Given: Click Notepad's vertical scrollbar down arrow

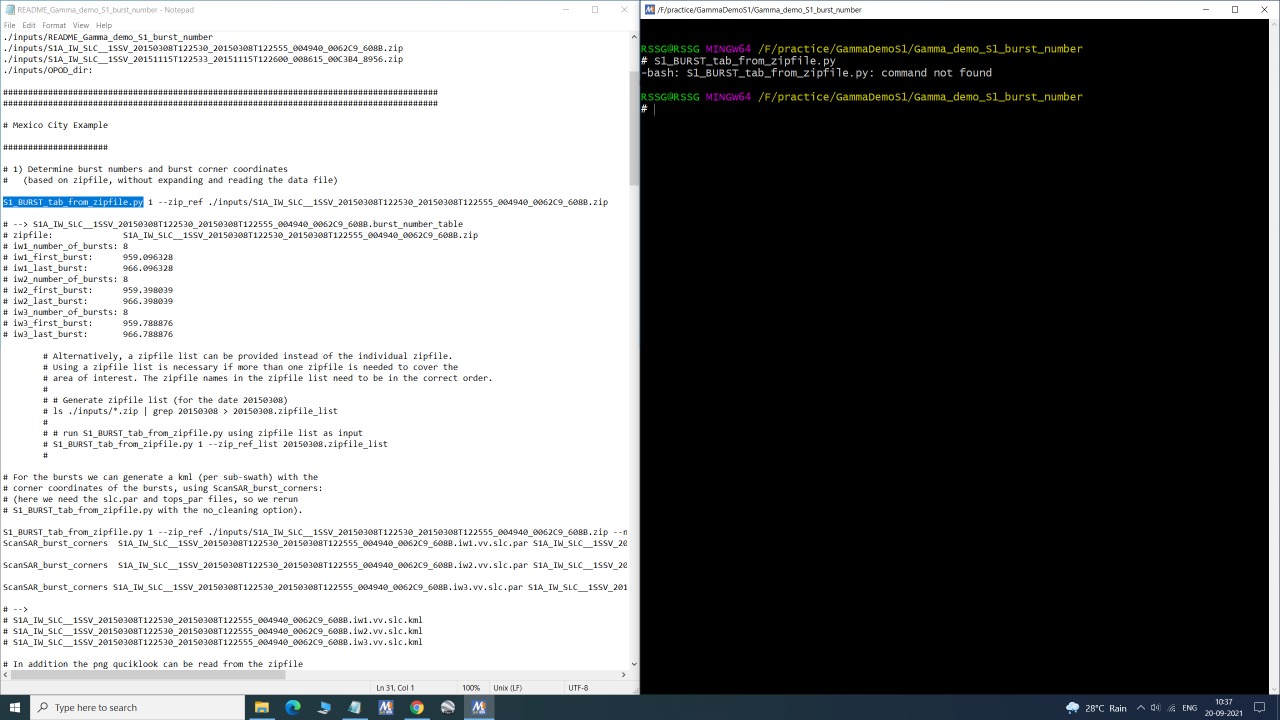Looking at the screenshot, I should [x=634, y=664].
